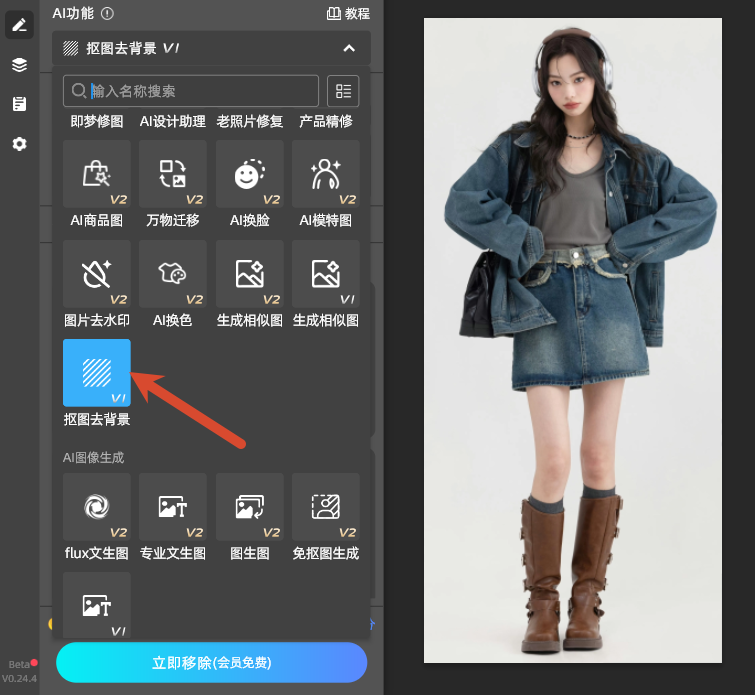
Task: Select the highlighted 抠图去背景 icon
Action: 97,373
